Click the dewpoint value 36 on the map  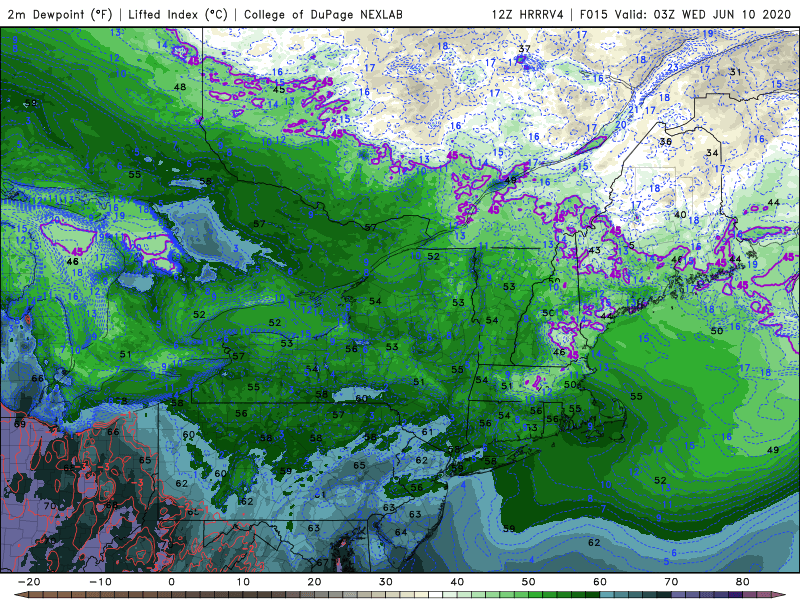(x=665, y=141)
